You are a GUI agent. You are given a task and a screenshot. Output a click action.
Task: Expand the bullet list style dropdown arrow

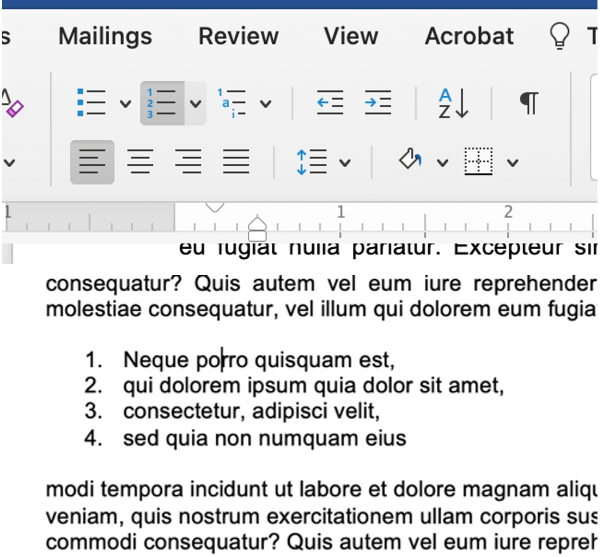pyautogui.click(x=124, y=103)
